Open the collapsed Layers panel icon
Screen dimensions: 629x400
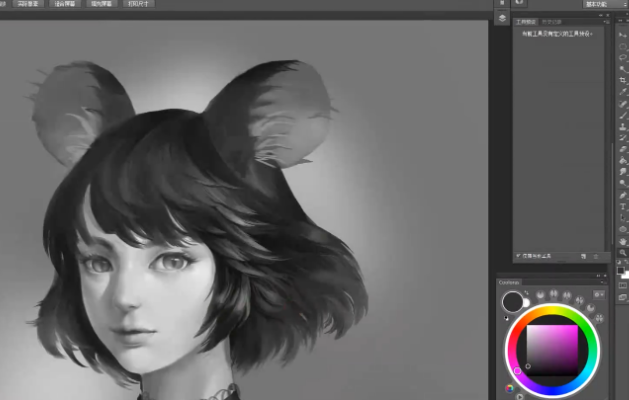click(x=502, y=18)
